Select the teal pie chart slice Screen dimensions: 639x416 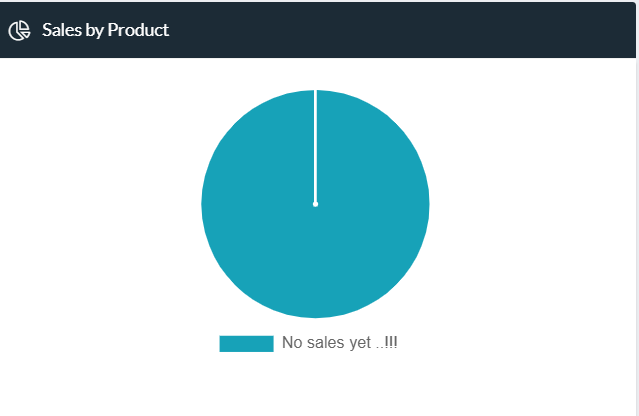point(315,204)
